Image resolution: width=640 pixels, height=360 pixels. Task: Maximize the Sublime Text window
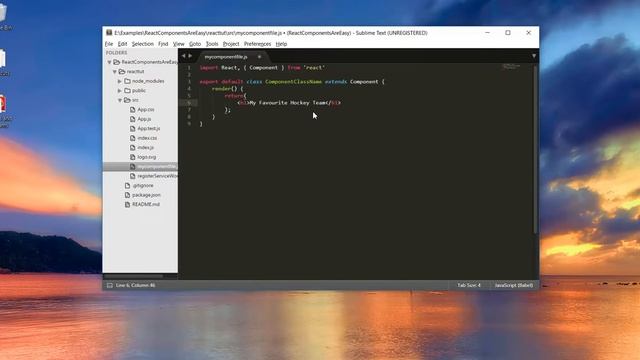point(508,33)
